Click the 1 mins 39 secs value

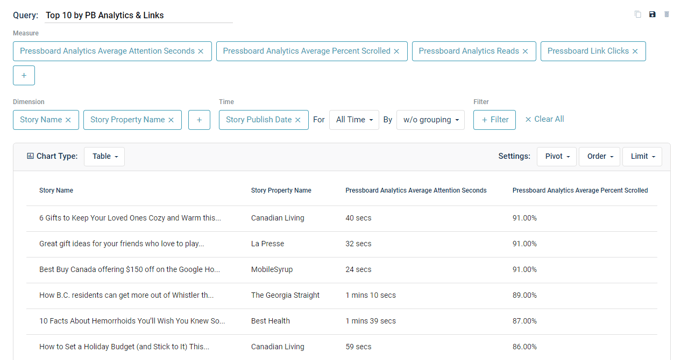point(370,321)
